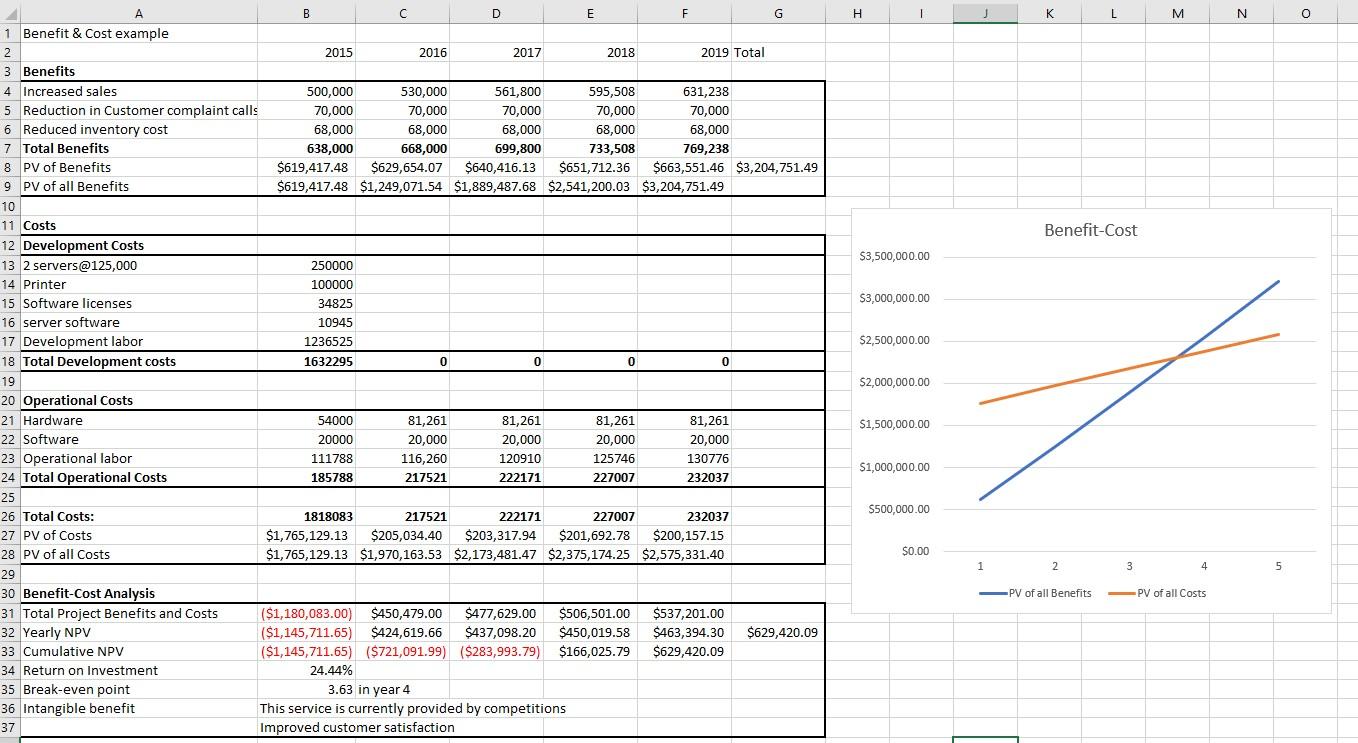The image size is (1358, 743).
Task: Click the Benefit-Cost chart title
Action: coord(1091,230)
